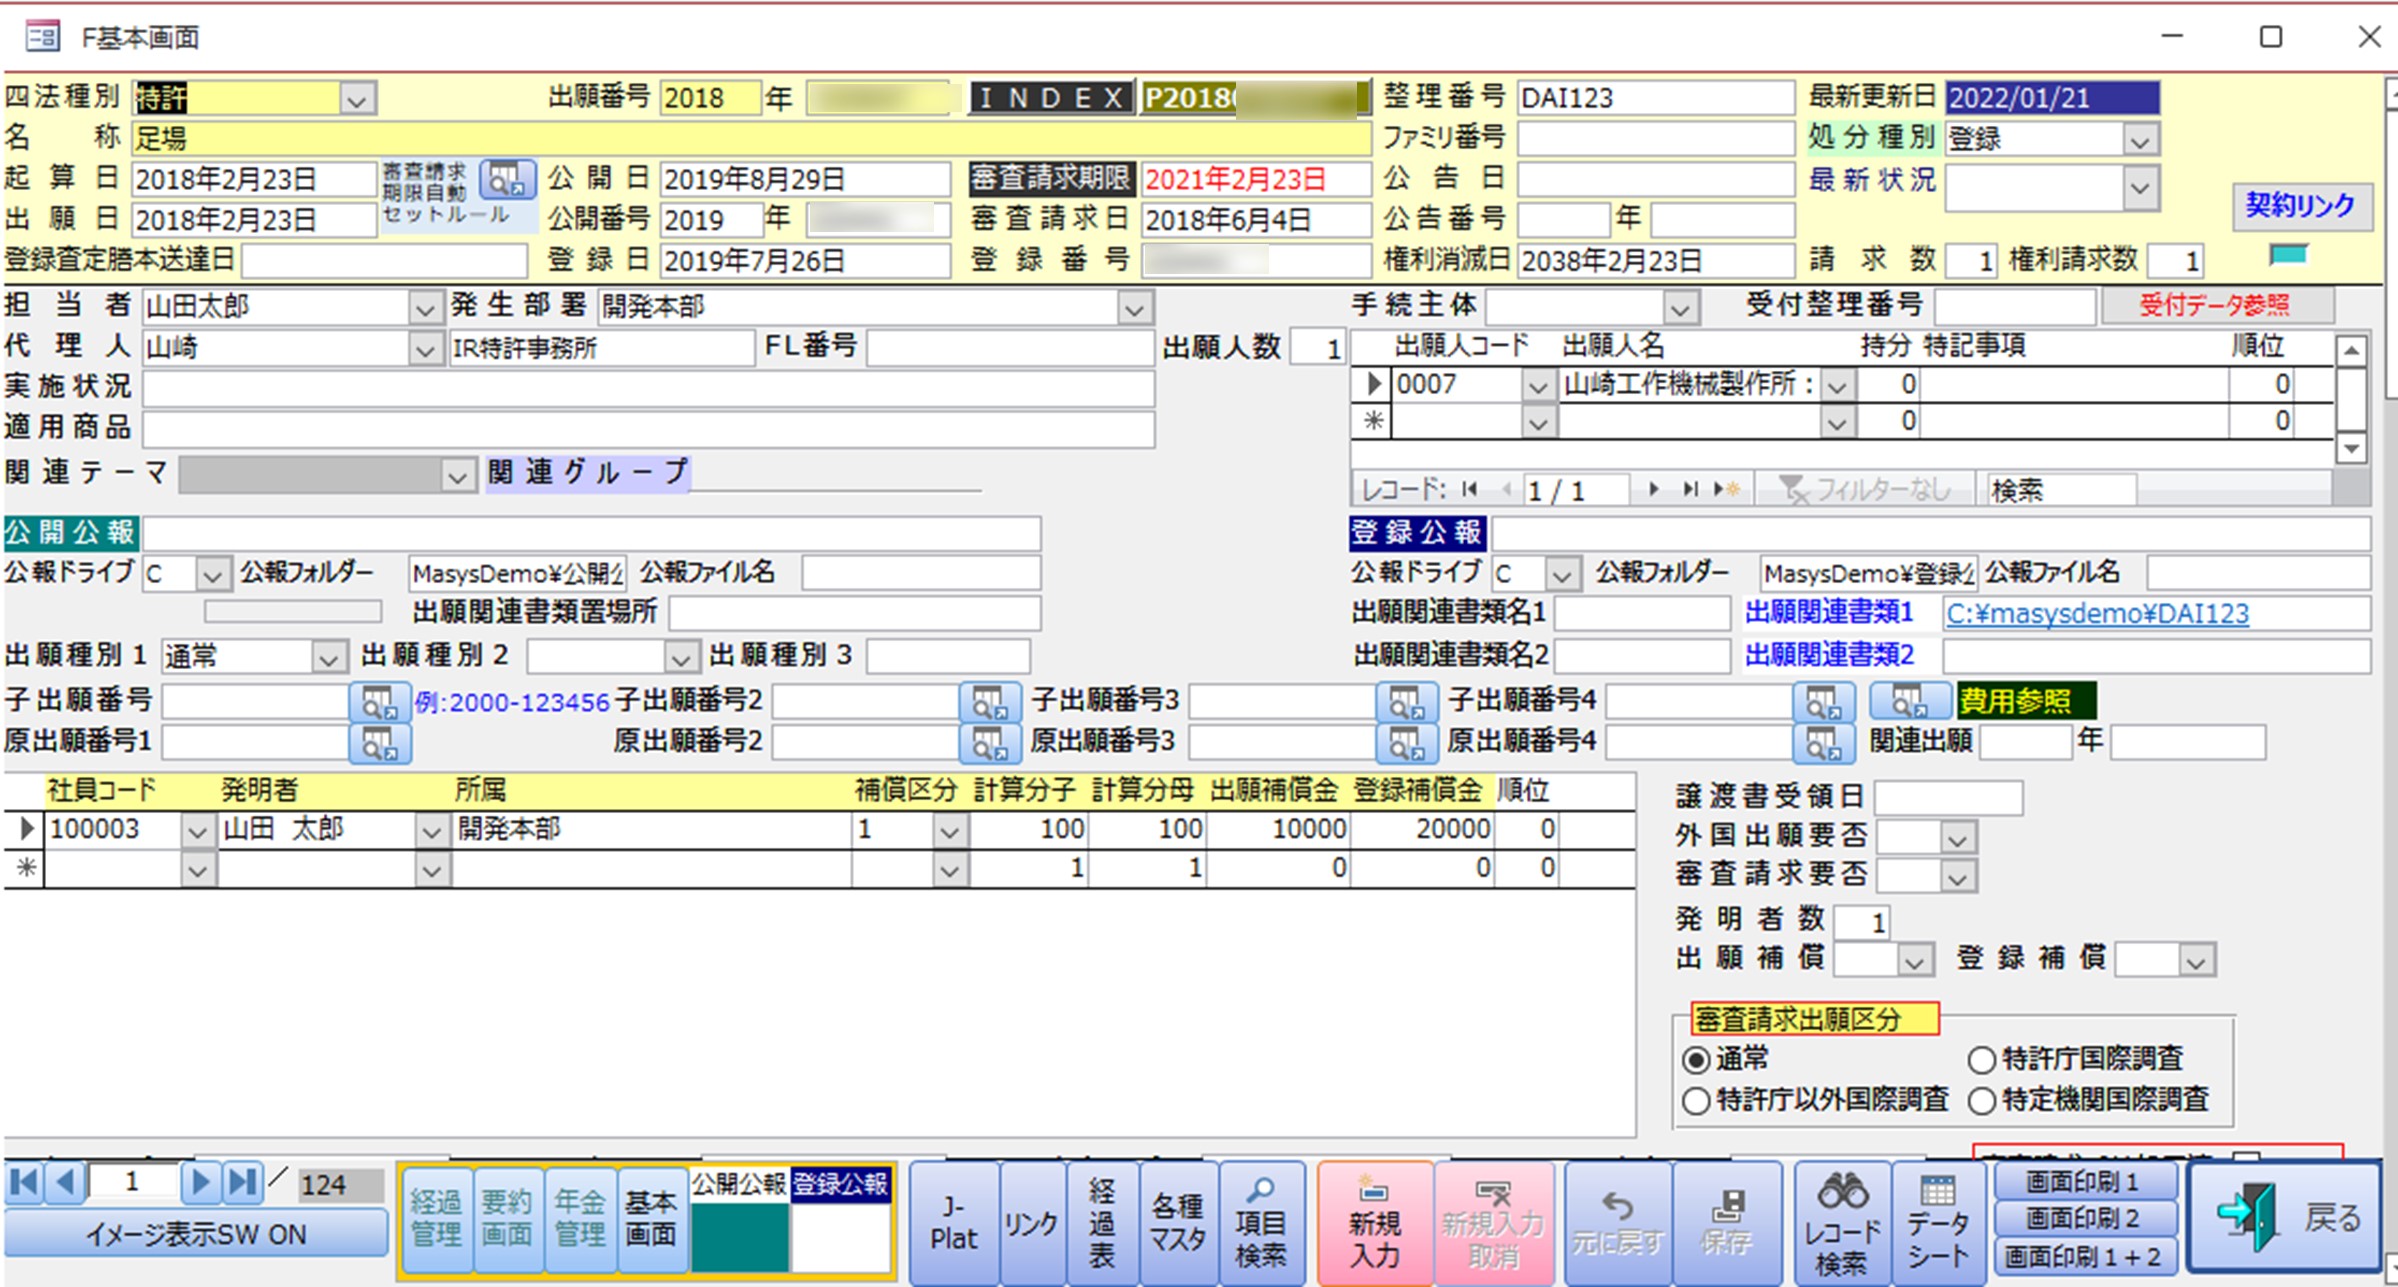Choose the 特定機関国際調査 radio button
The width and height of the screenshot is (2398, 1287).
pyautogui.click(x=1981, y=1101)
